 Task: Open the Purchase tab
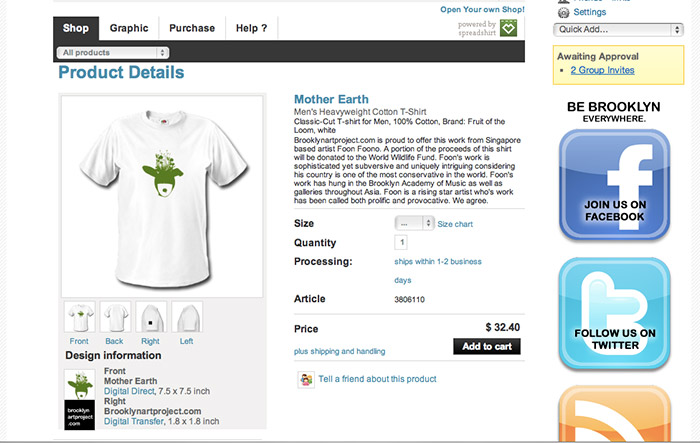click(x=191, y=28)
